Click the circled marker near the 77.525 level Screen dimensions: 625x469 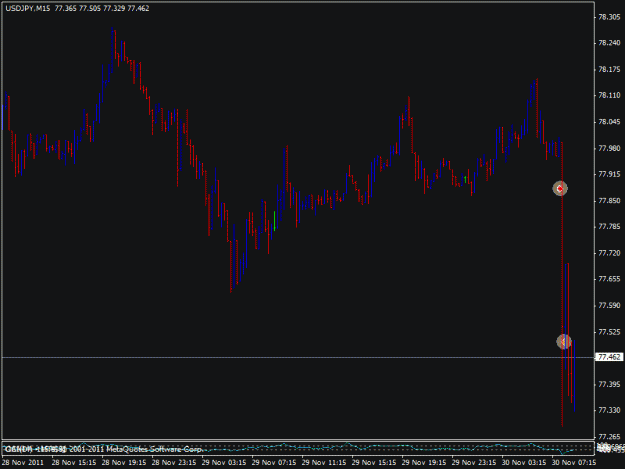(x=564, y=341)
